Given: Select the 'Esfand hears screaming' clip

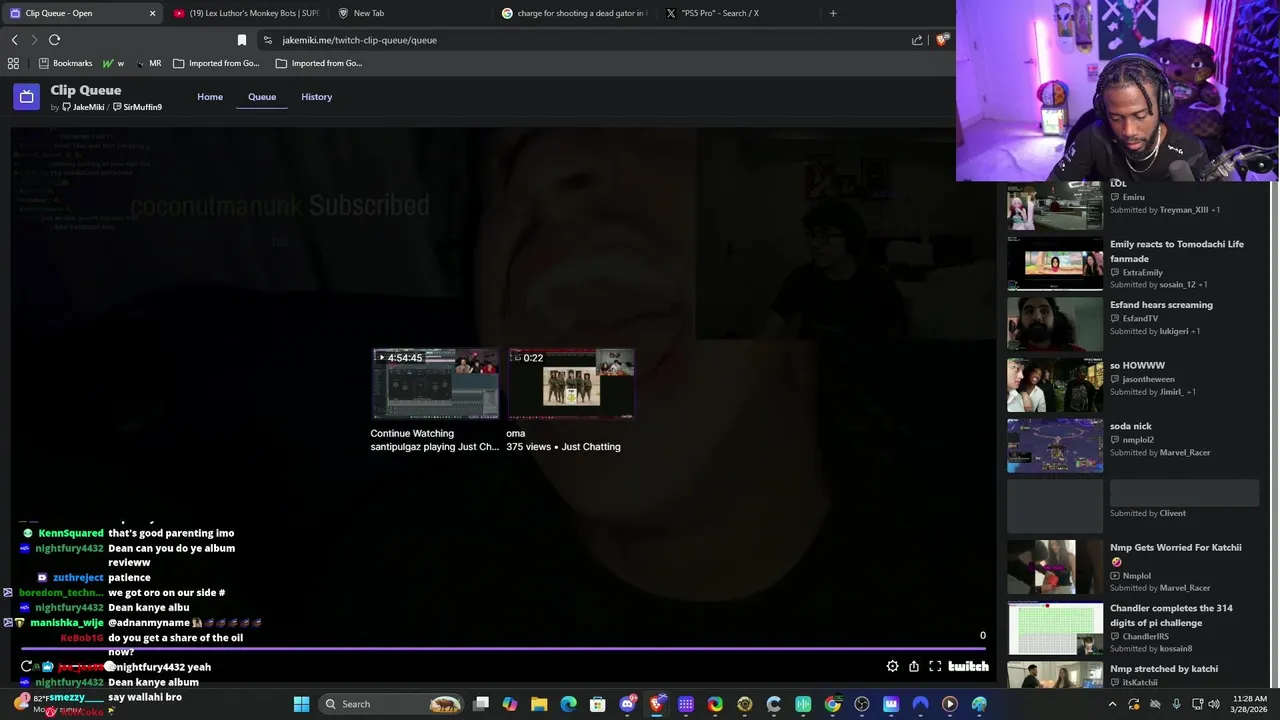Looking at the screenshot, I should (x=1132, y=324).
